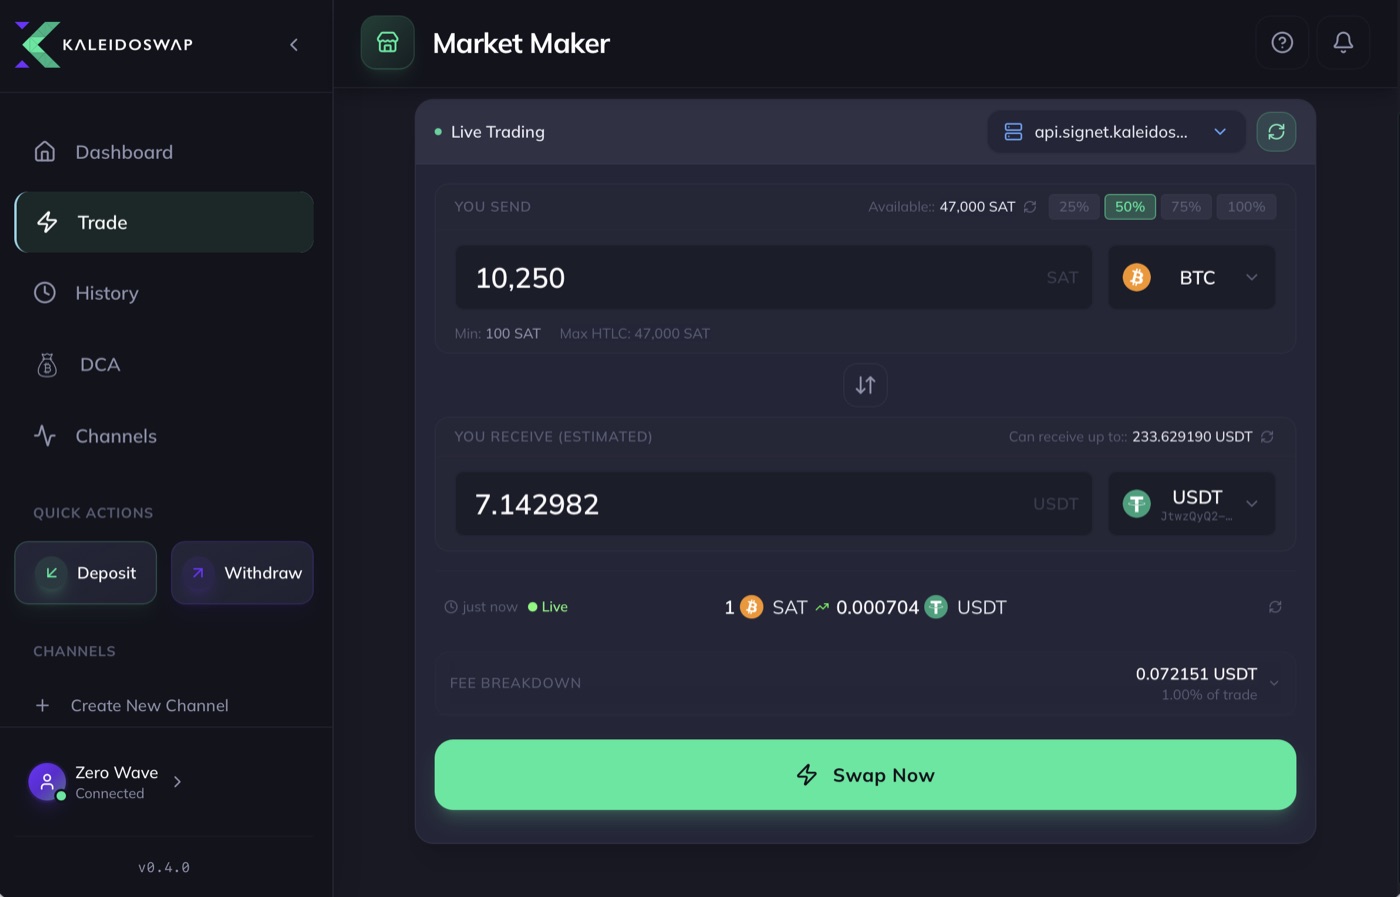Click the Bitcoin icon in the send asset selector
Image resolution: width=1400 pixels, height=897 pixels.
point(1136,277)
